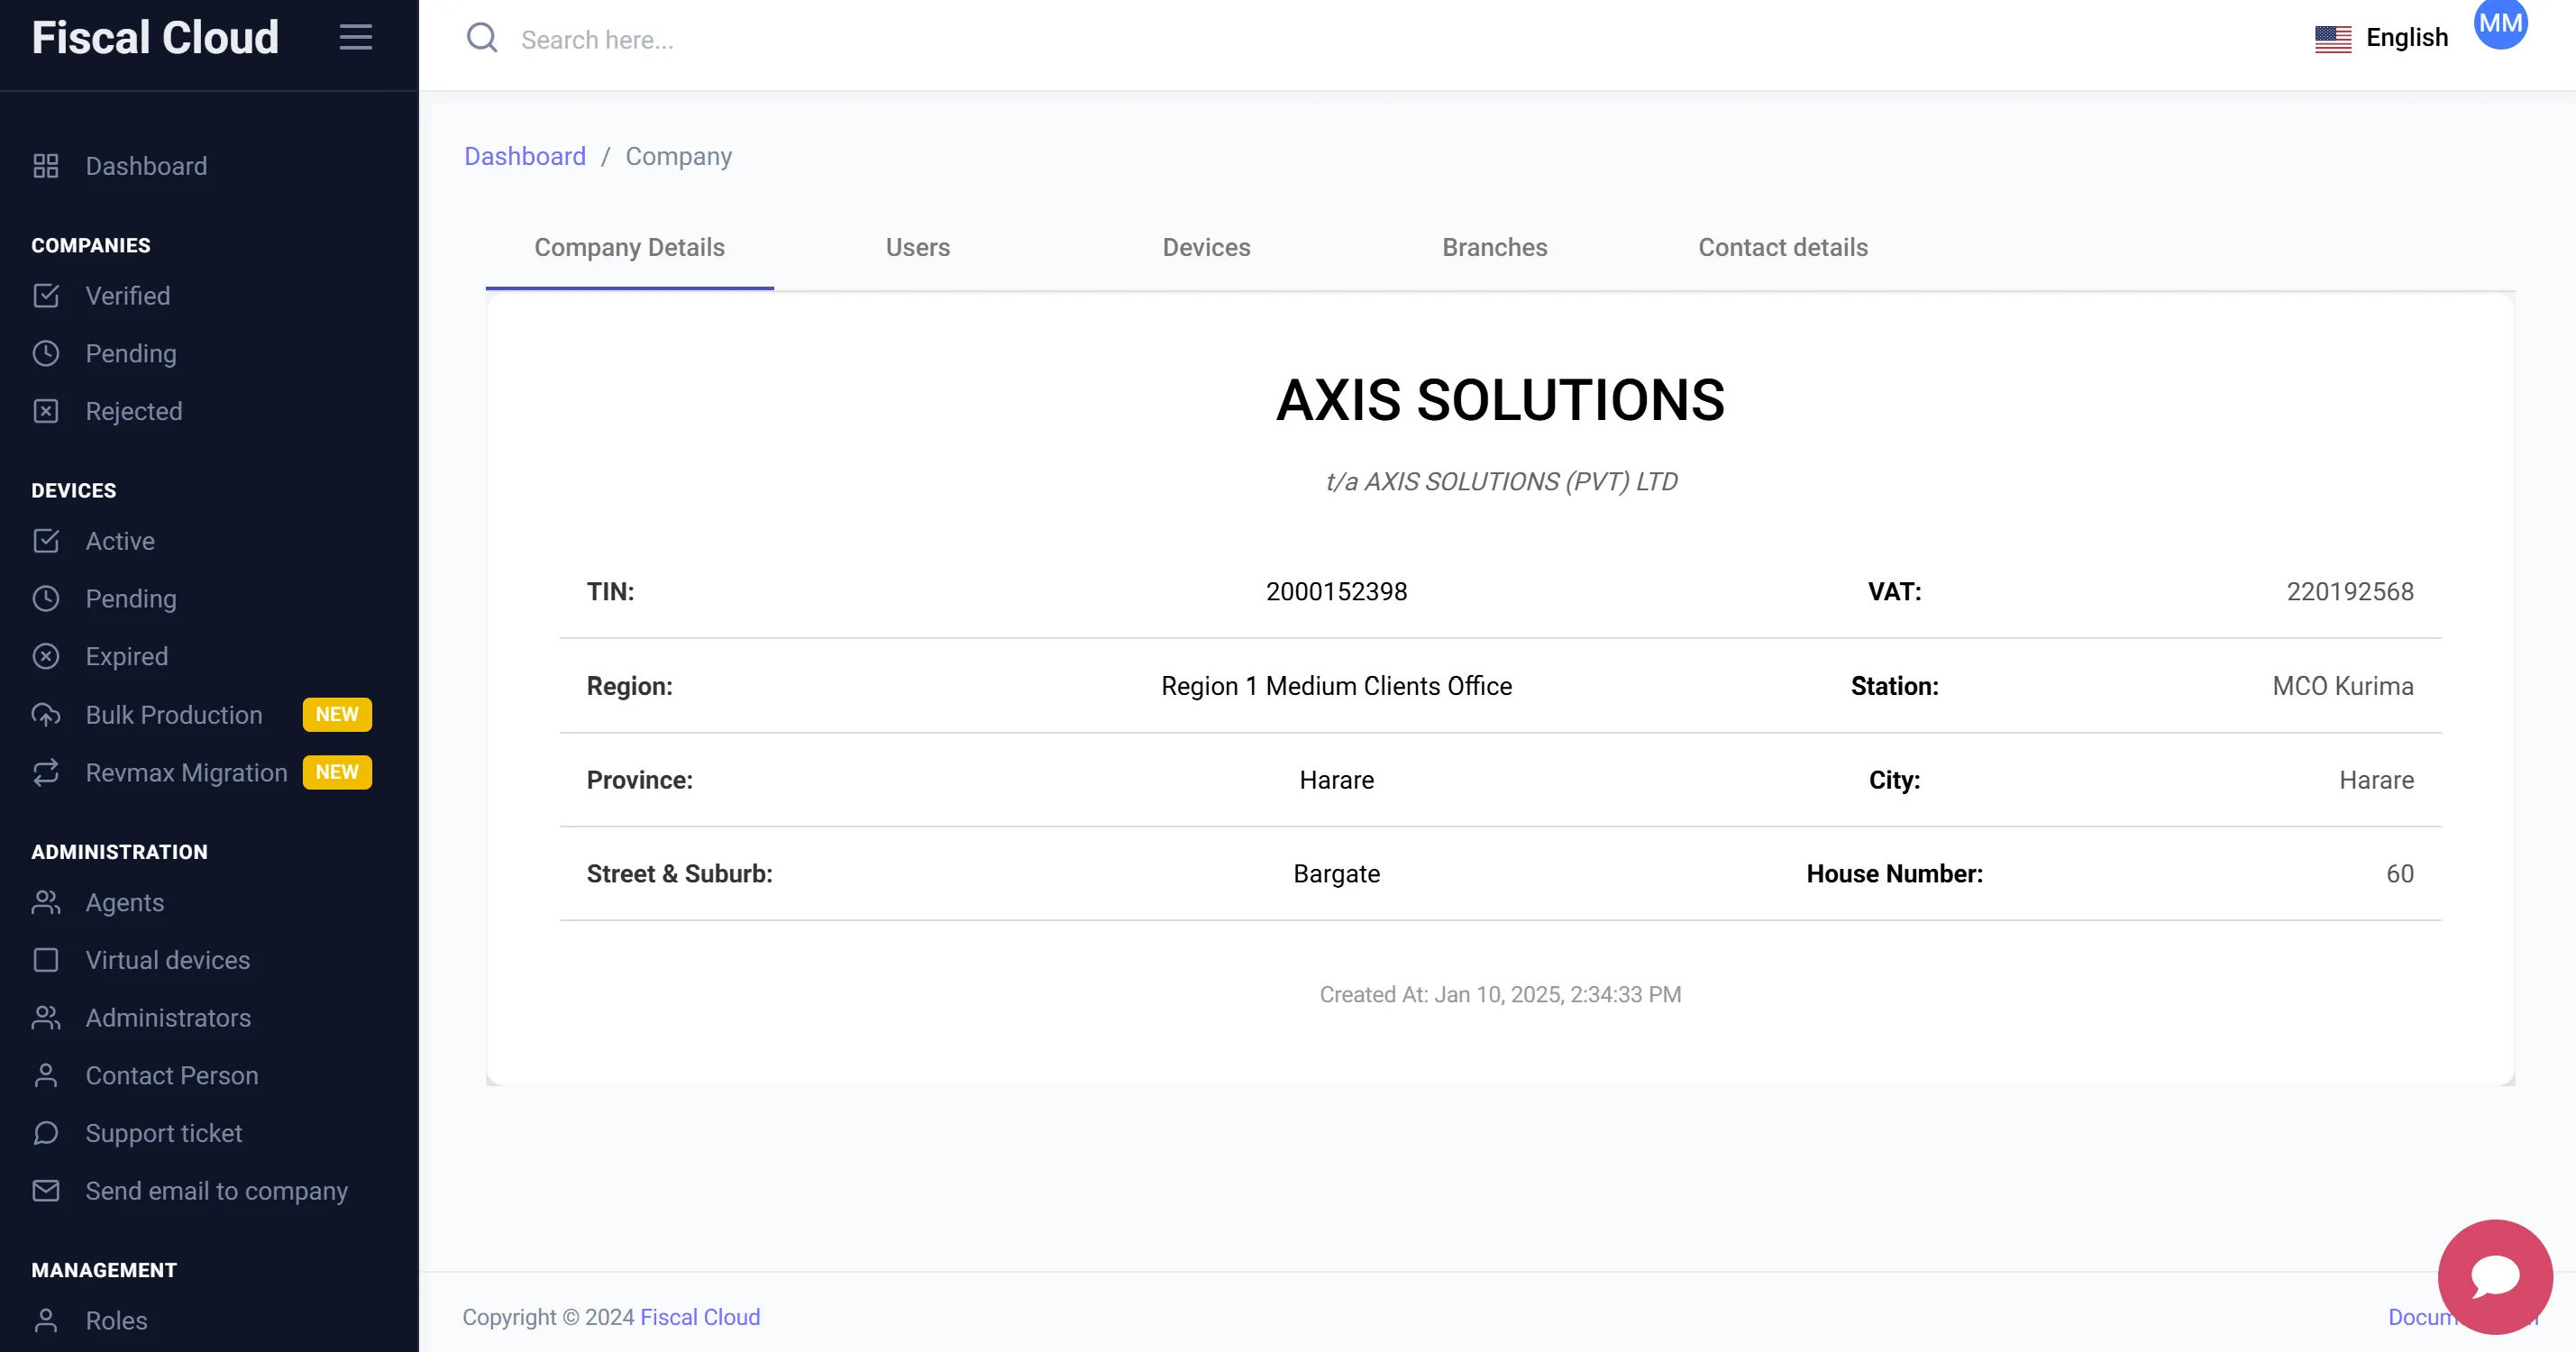The width and height of the screenshot is (2576, 1352).
Task: Open the Branches tab
Action: point(1494,248)
